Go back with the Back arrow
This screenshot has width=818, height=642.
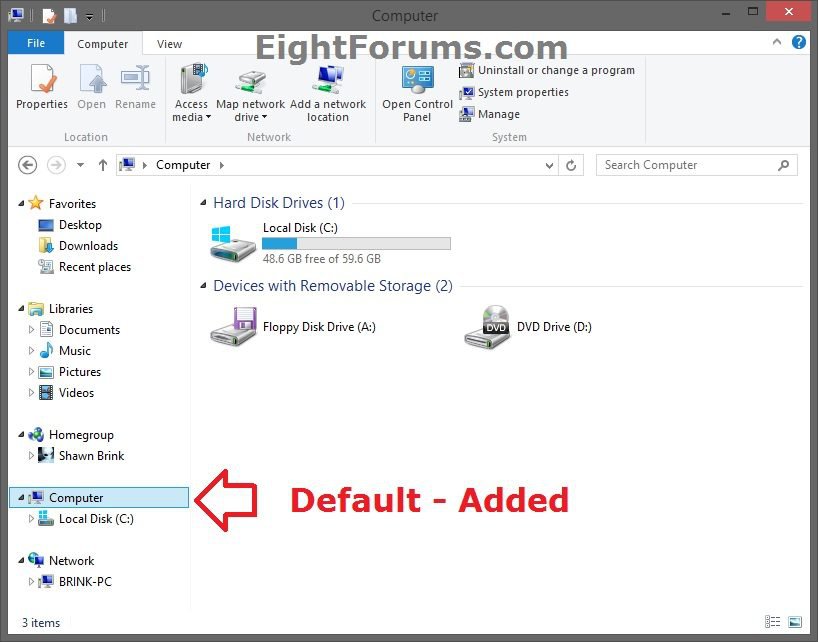pos(28,165)
